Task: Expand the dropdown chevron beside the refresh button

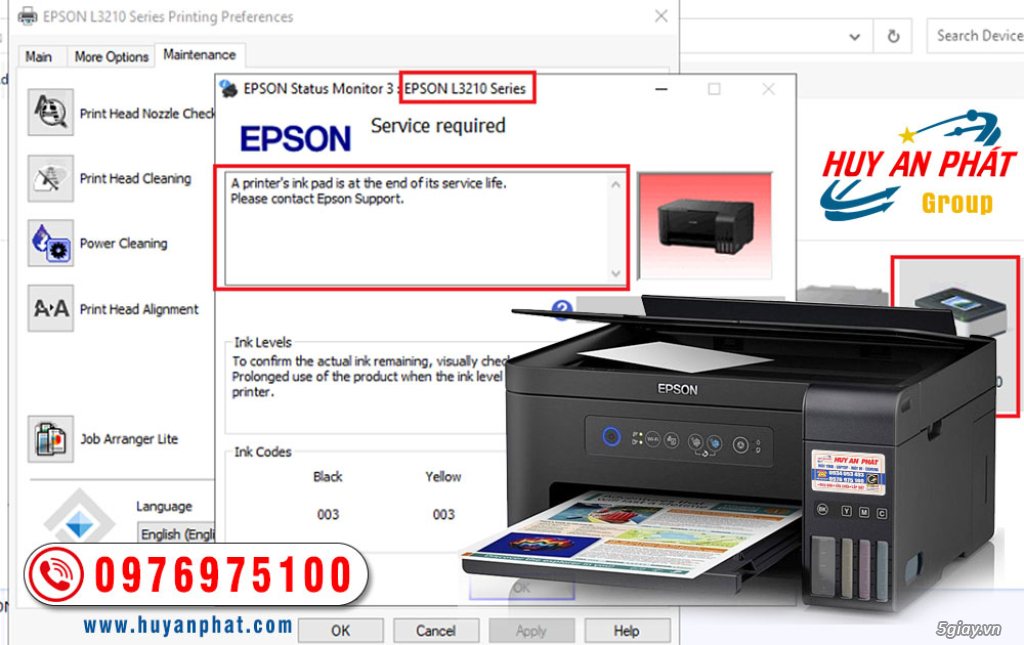Action: point(855,35)
